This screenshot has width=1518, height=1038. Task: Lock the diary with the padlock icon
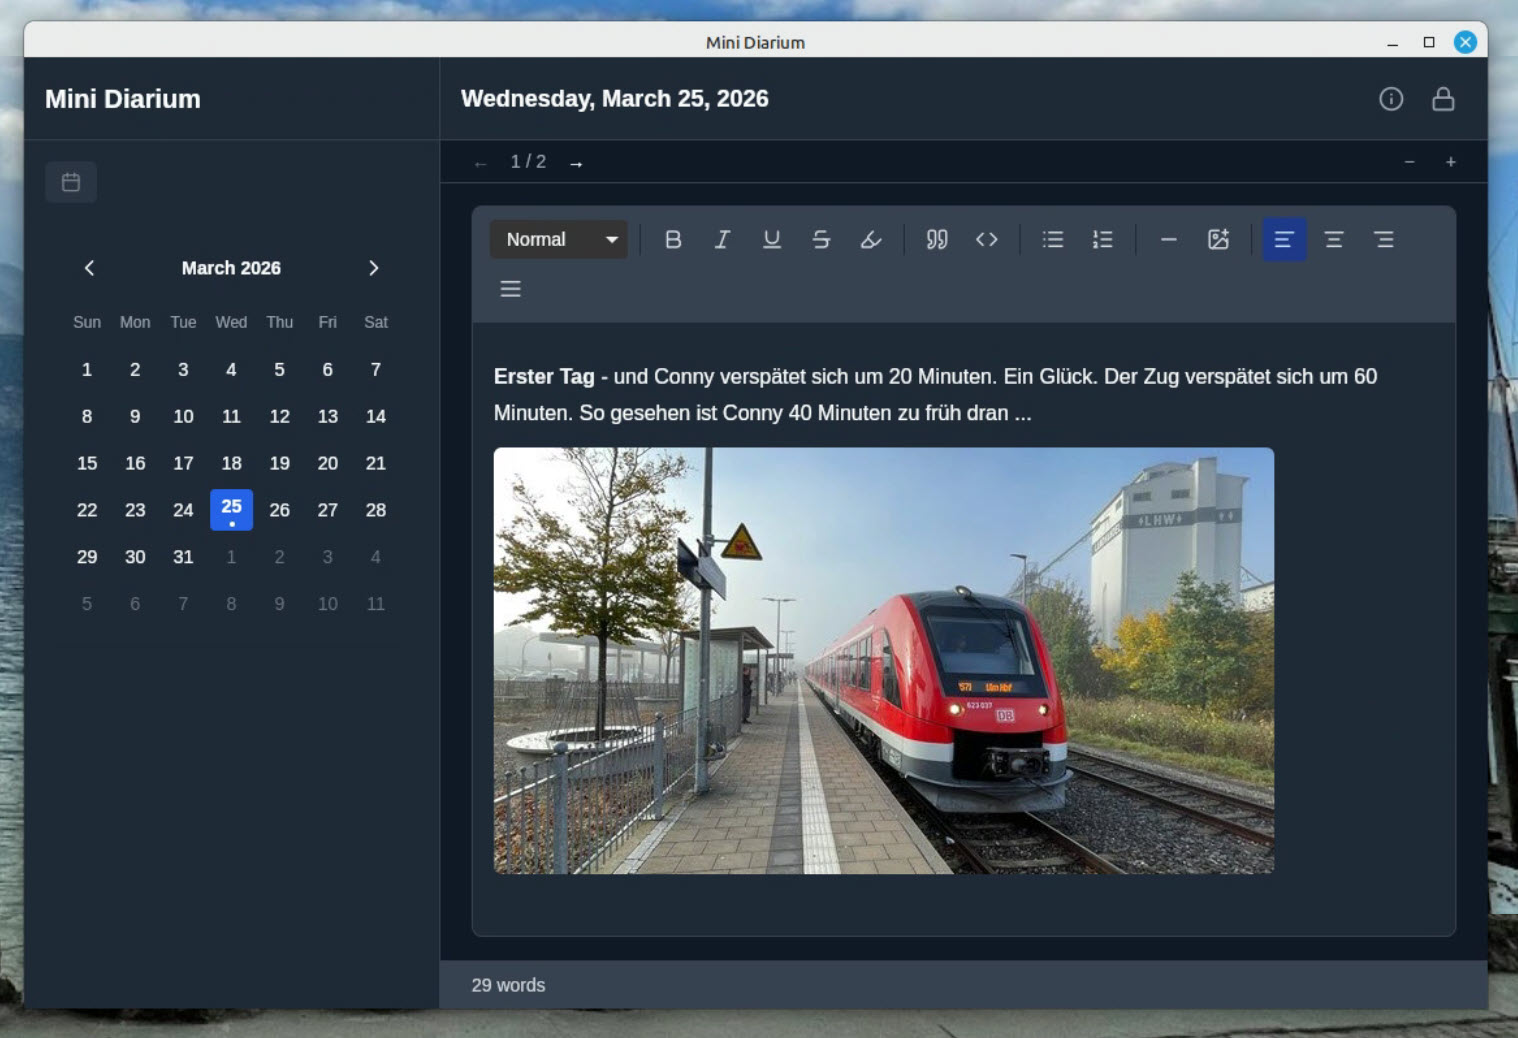tap(1442, 99)
